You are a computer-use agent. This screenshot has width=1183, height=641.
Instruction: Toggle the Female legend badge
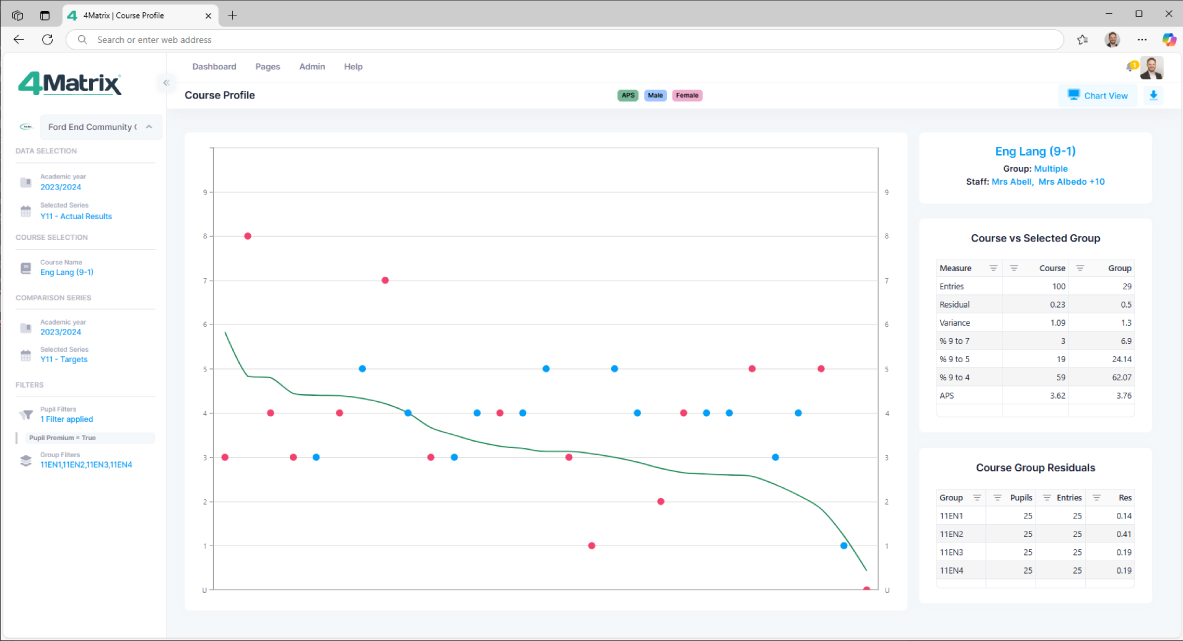coord(687,96)
